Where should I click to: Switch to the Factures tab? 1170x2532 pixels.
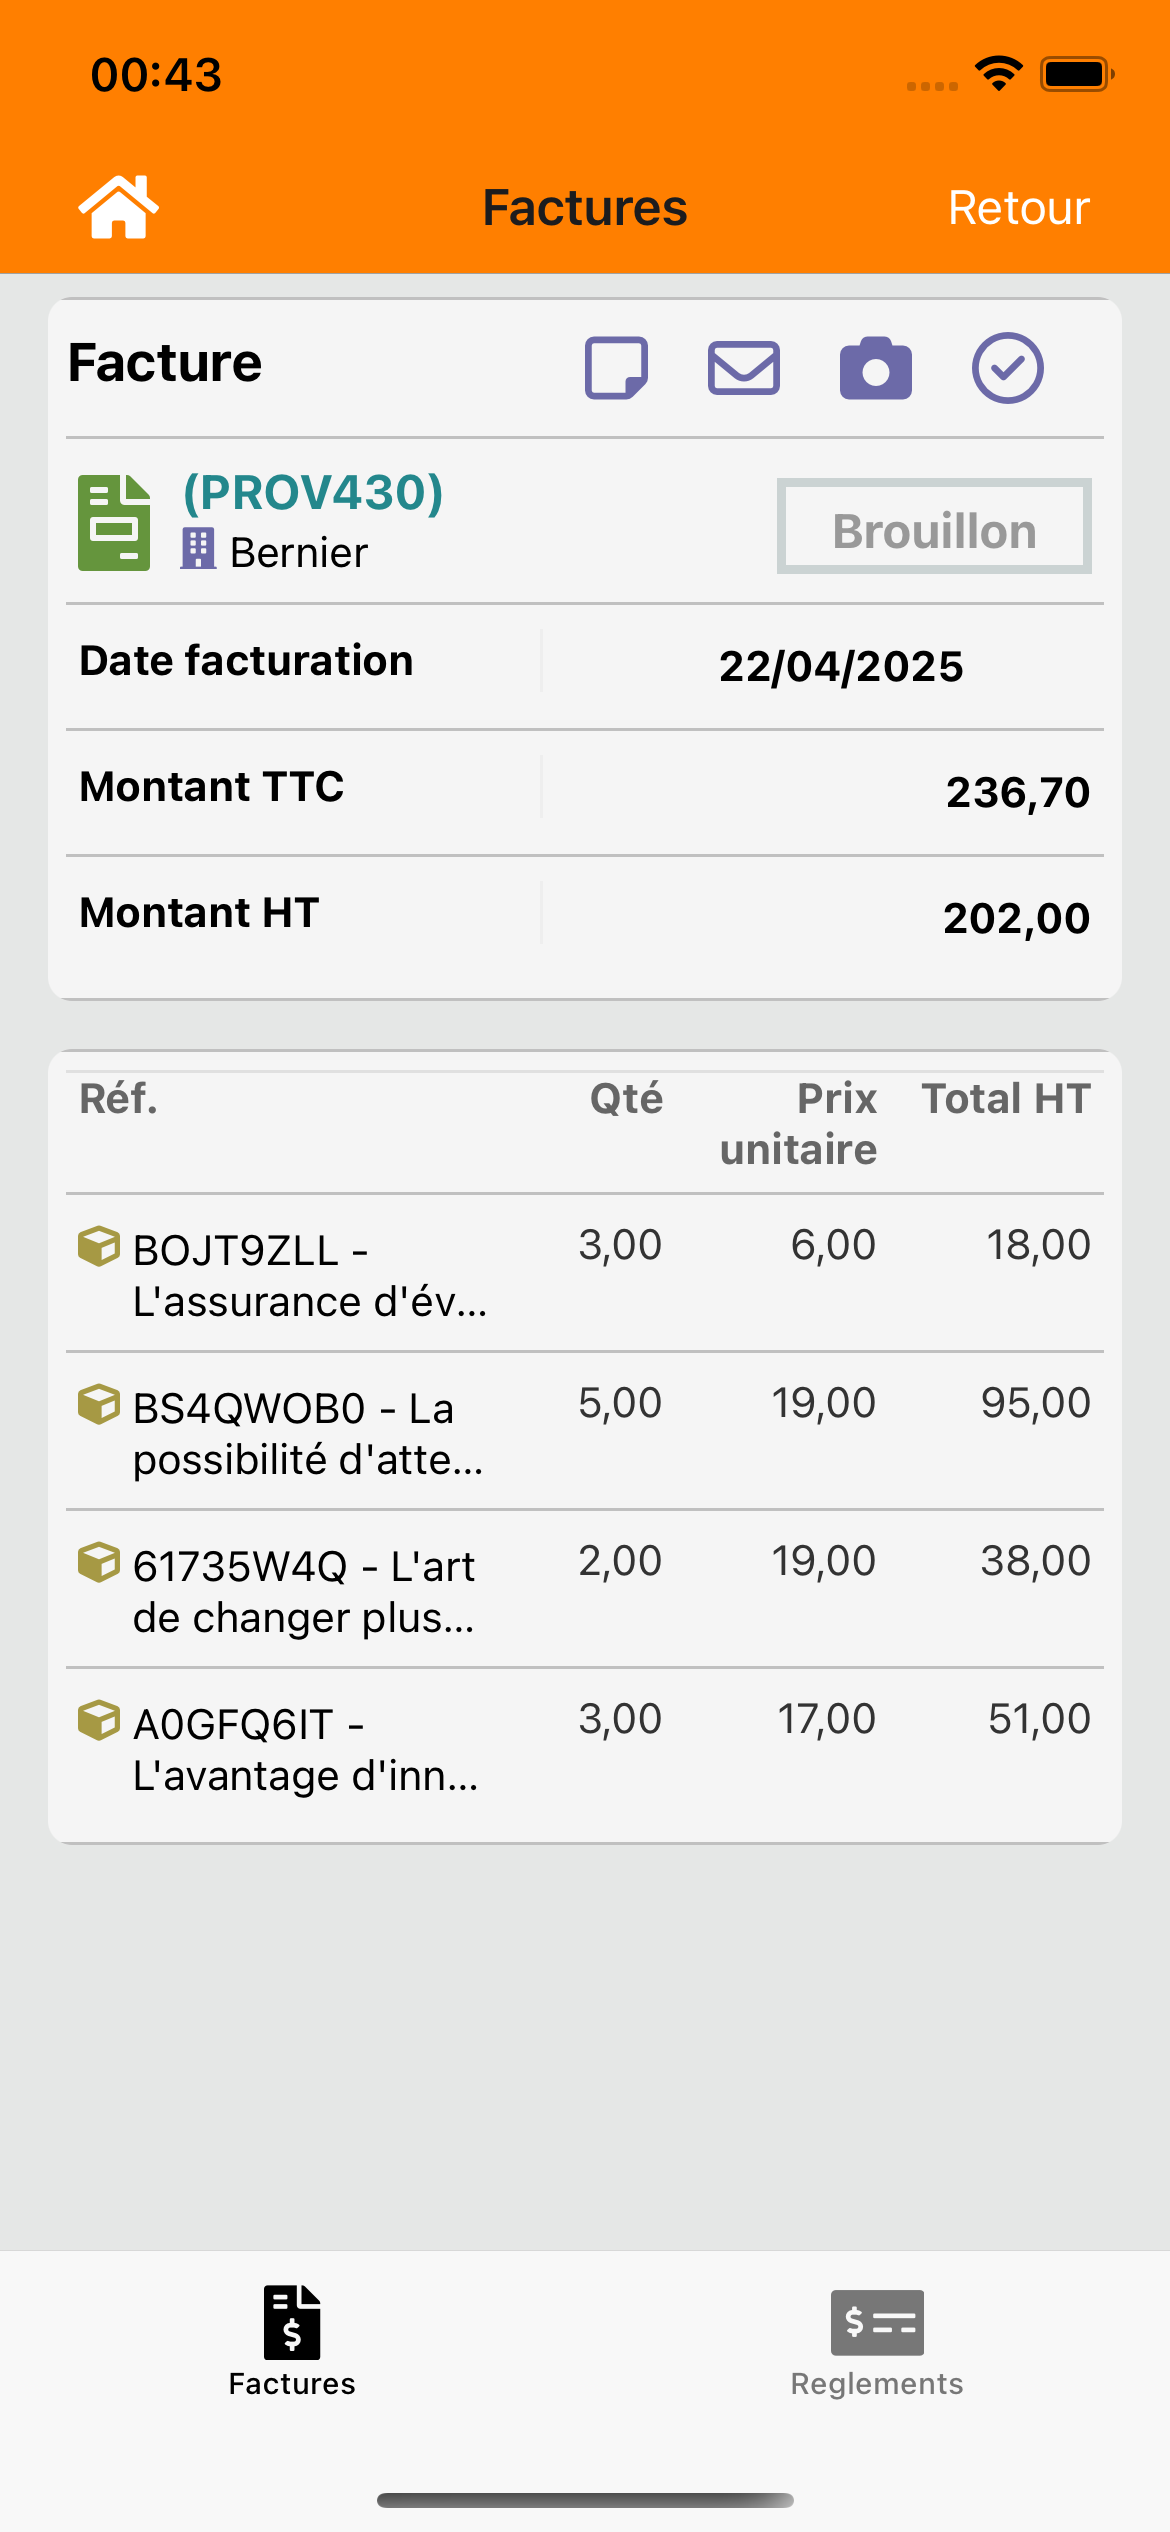coord(292,2341)
